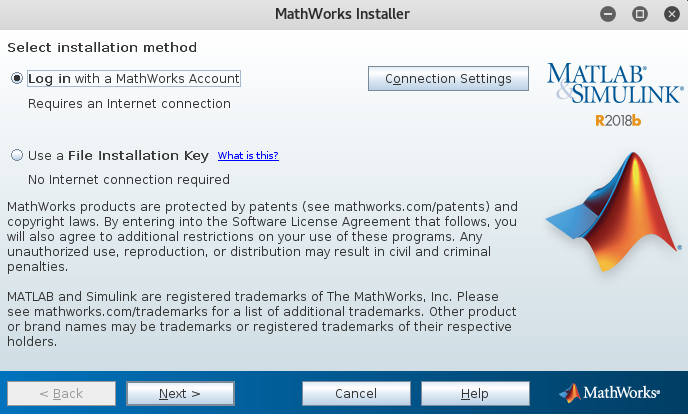
Task: Open the Help button
Action: (475, 393)
